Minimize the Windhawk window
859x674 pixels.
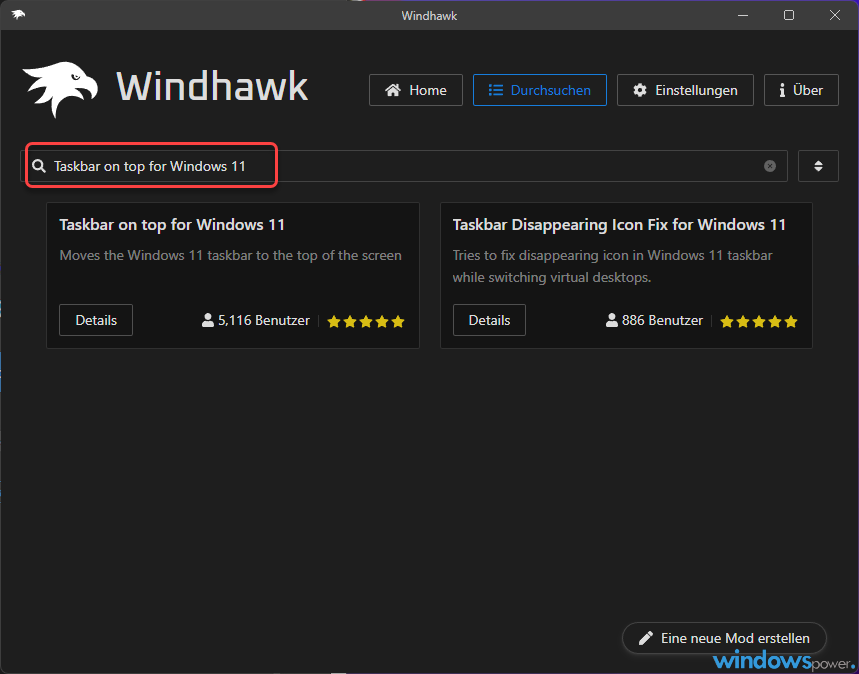click(x=743, y=15)
